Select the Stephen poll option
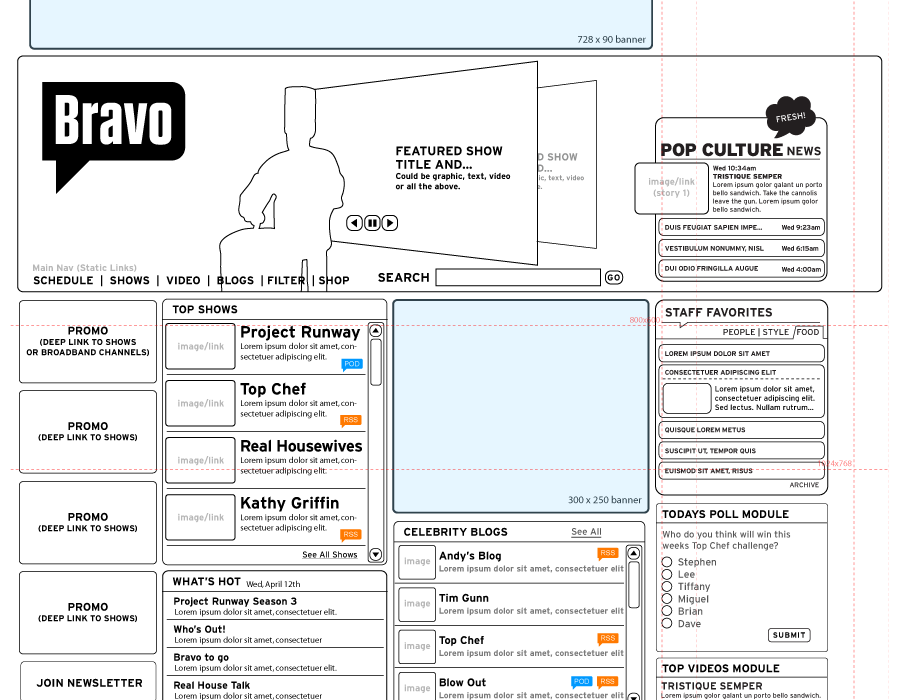The height and width of the screenshot is (700, 900). click(x=667, y=562)
